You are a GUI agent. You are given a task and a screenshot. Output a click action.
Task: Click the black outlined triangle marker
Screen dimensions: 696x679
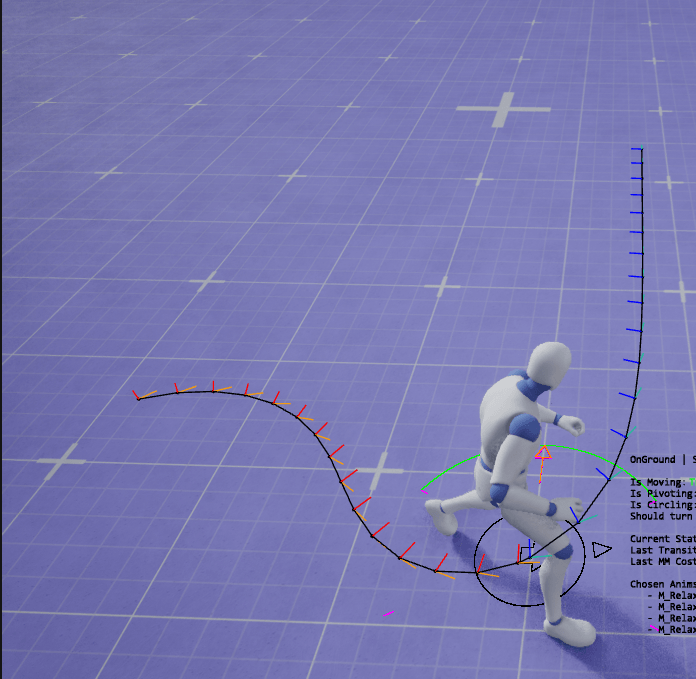601,549
